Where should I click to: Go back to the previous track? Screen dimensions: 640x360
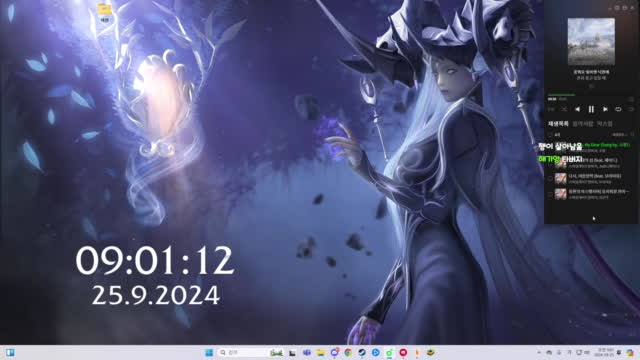tap(577, 109)
